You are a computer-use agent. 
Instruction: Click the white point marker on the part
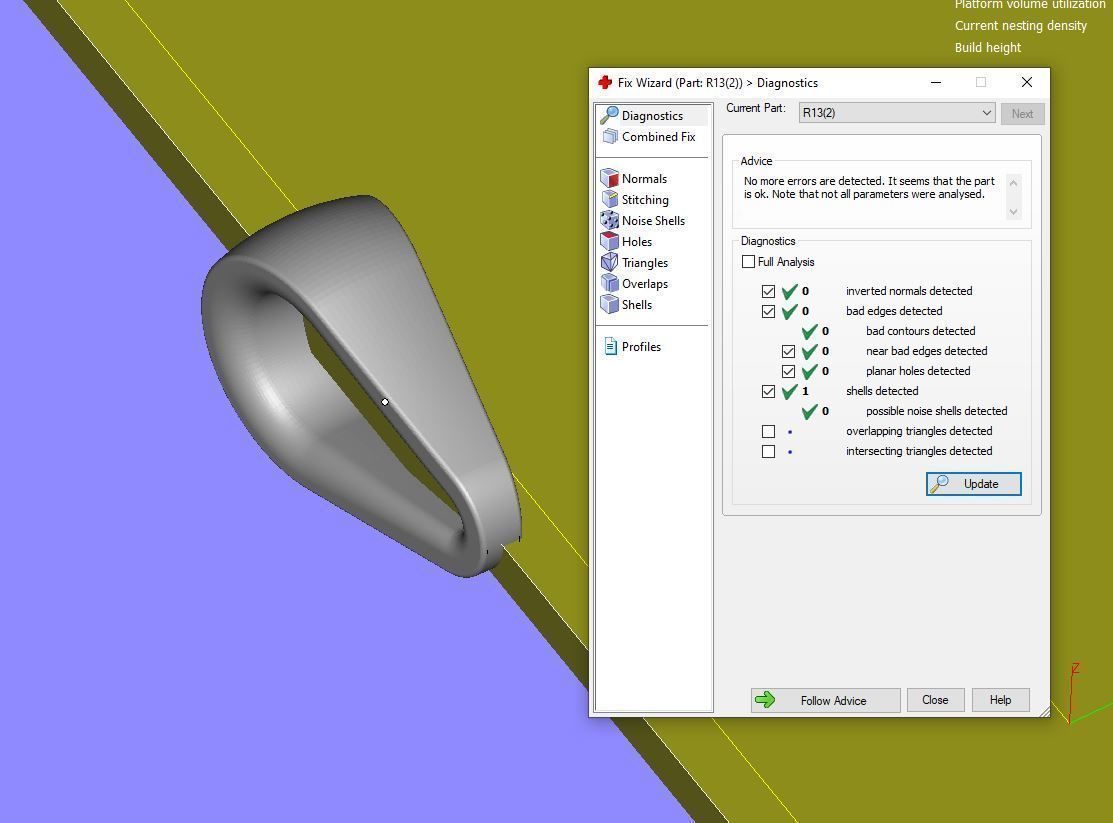pyautogui.click(x=385, y=402)
